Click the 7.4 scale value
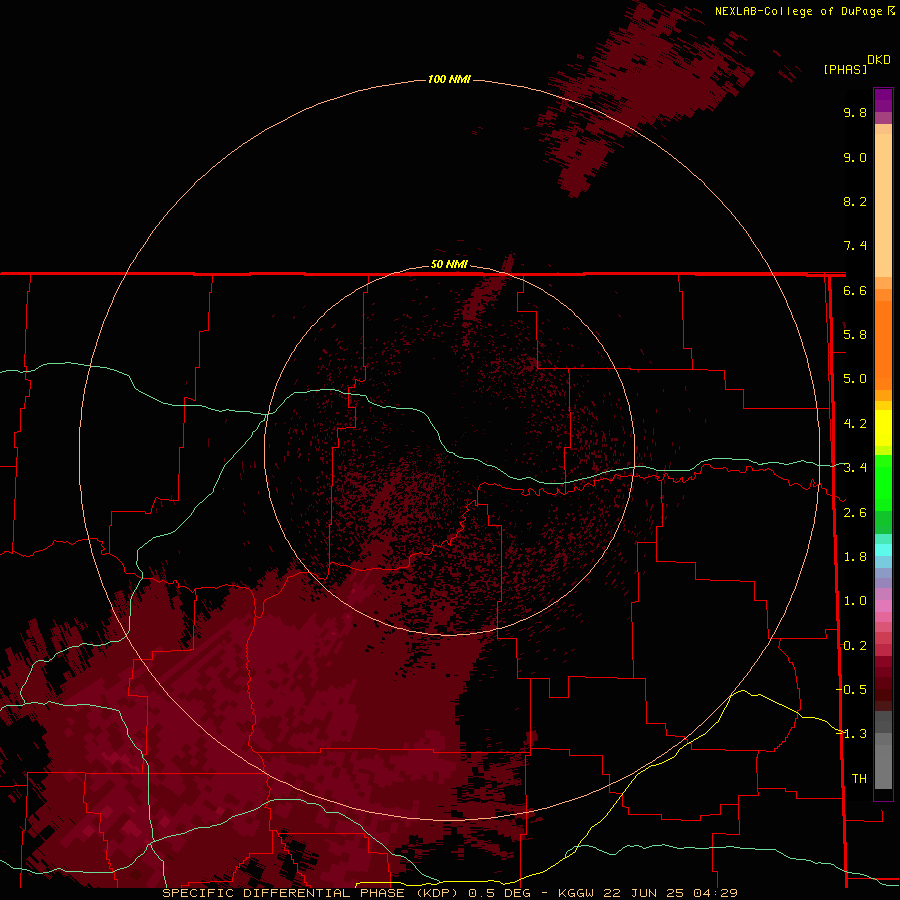Image resolution: width=900 pixels, height=900 pixels. (x=855, y=246)
